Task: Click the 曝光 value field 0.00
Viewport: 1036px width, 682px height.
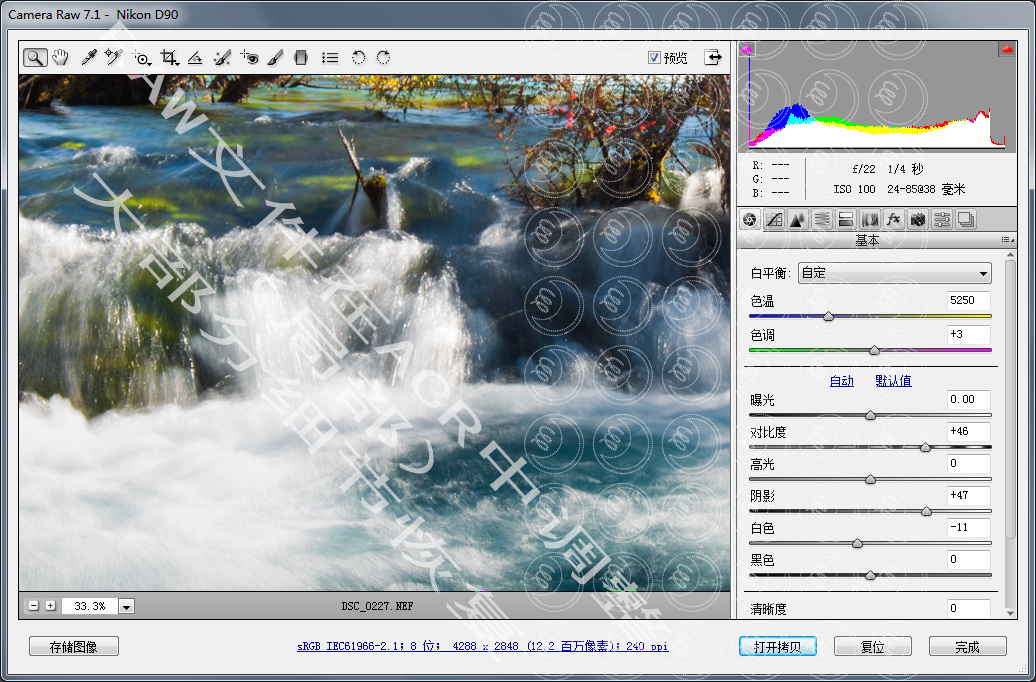Action: 969,399
